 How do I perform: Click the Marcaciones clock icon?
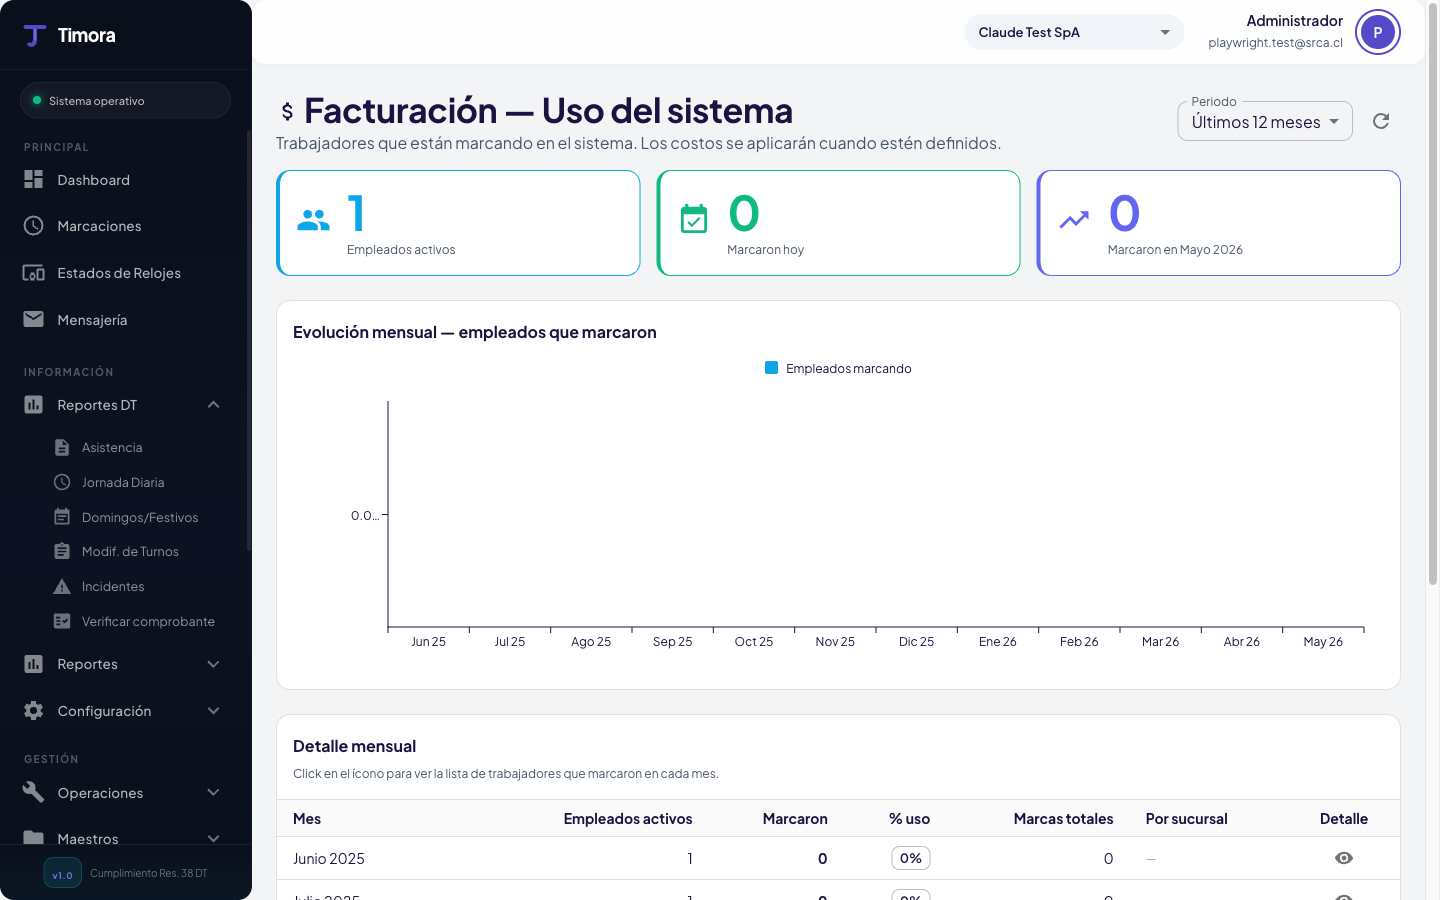click(34, 226)
